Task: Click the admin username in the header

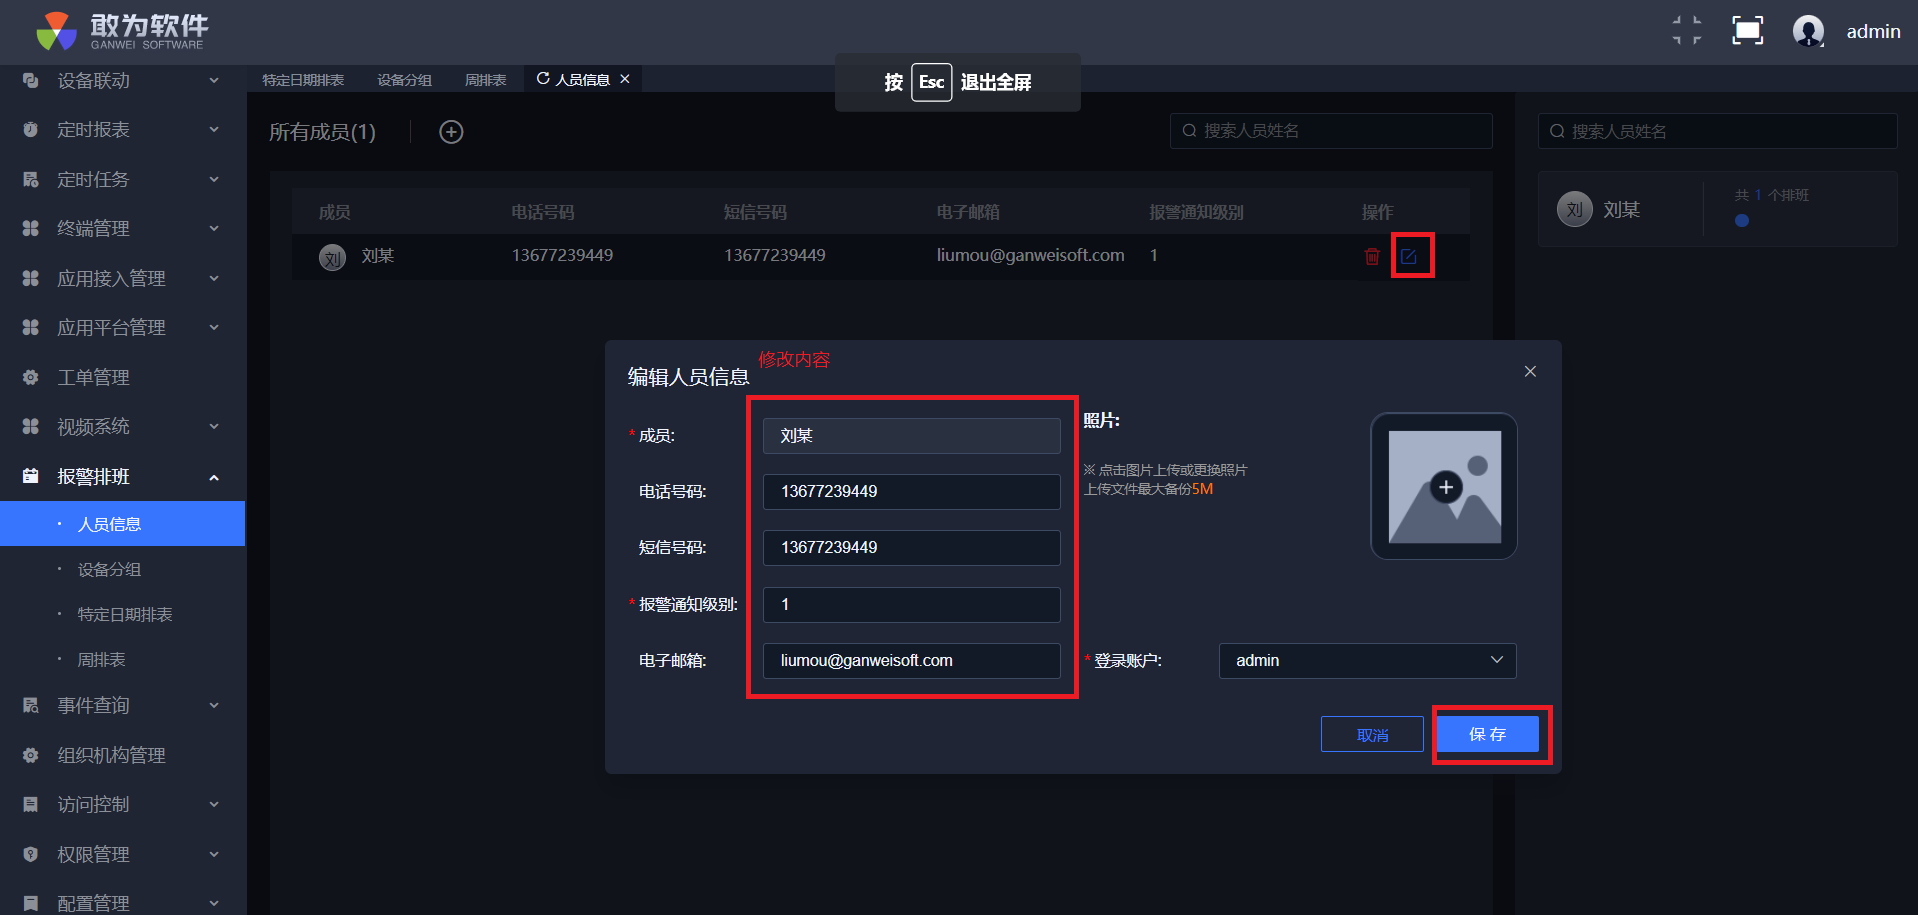Action: [x=1873, y=32]
